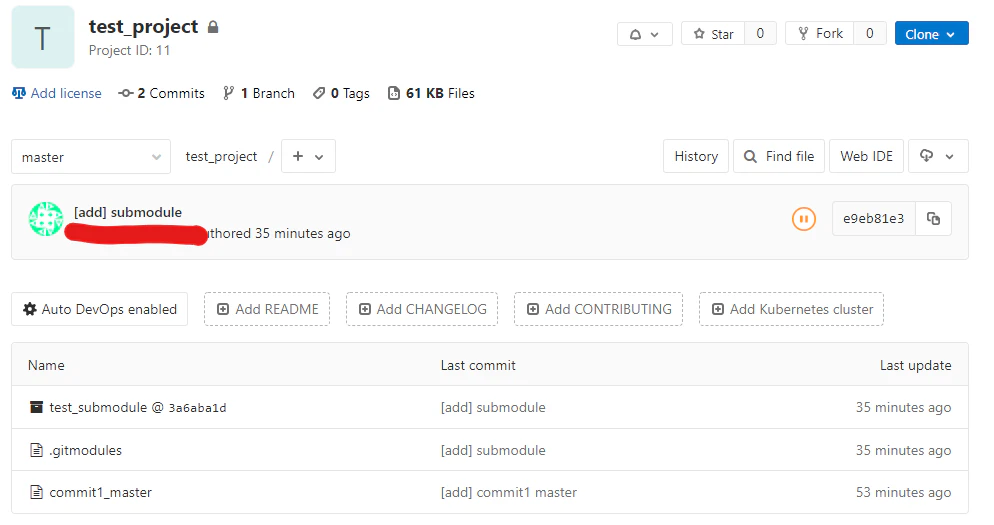Click the Add README button

point(267,309)
